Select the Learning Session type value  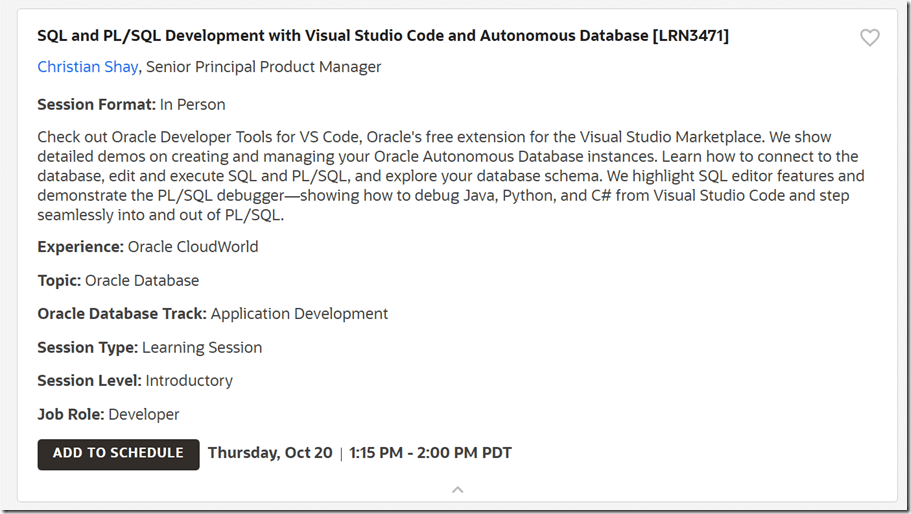pos(202,347)
